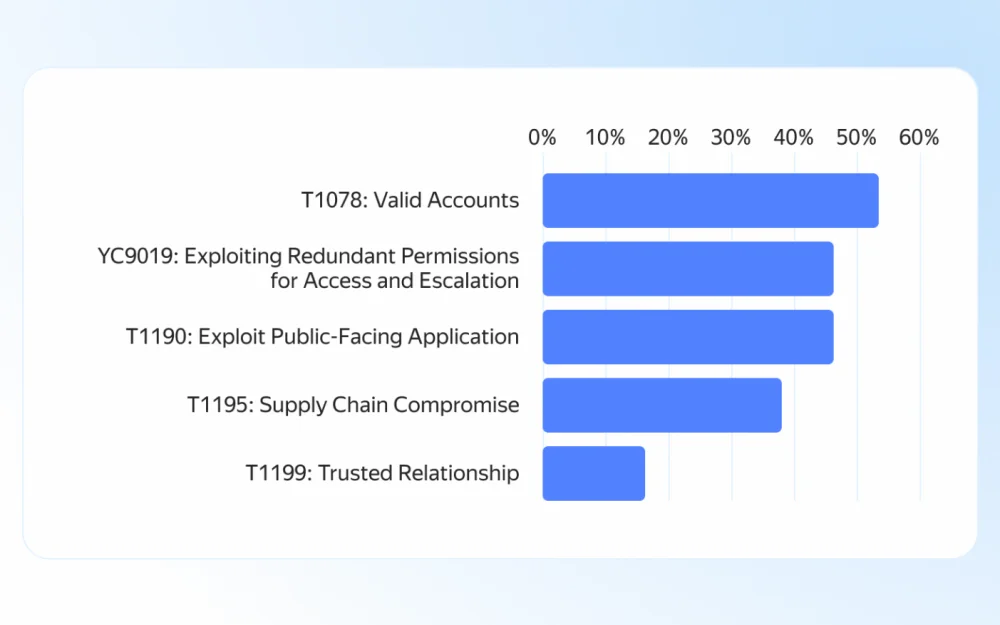Select the YC9019 Redundant Permissions bar

click(688, 269)
